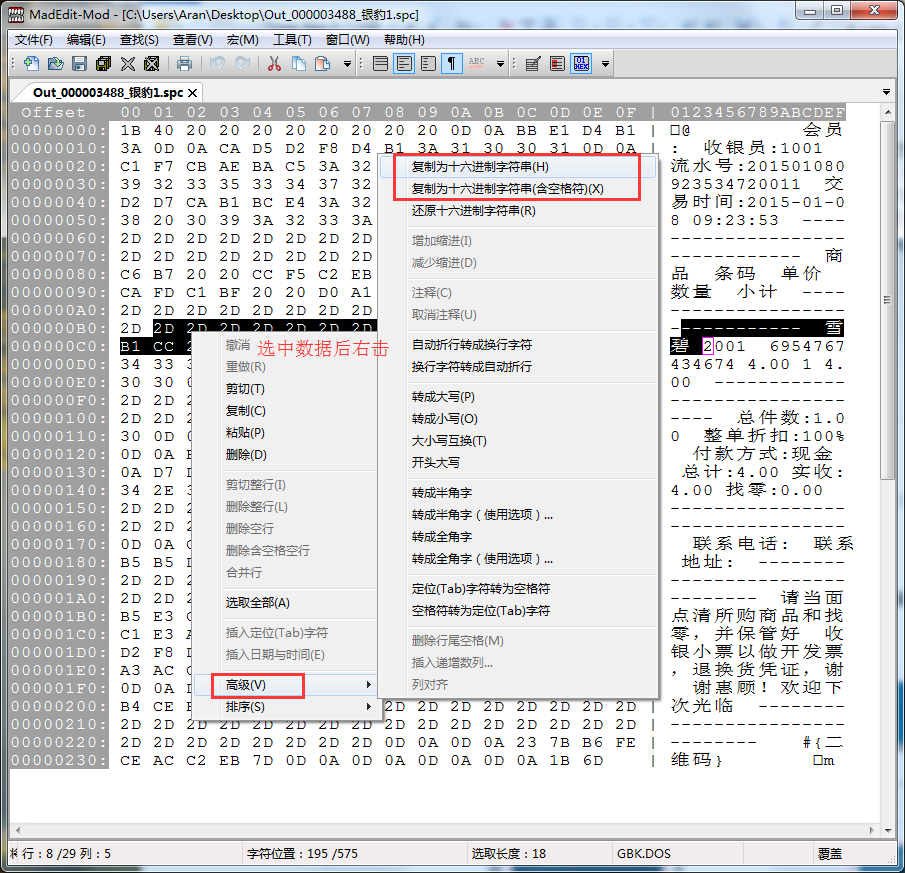Open the 宏(M) menu
905x873 pixels.
tap(242, 40)
